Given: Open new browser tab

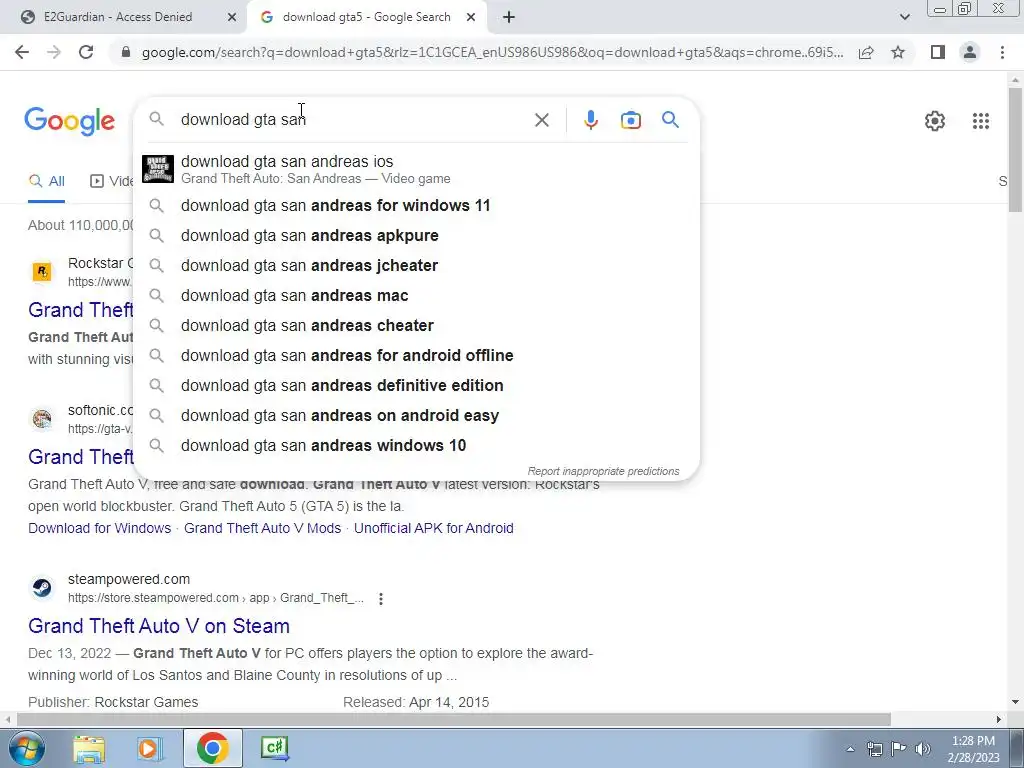Looking at the screenshot, I should click(509, 17).
